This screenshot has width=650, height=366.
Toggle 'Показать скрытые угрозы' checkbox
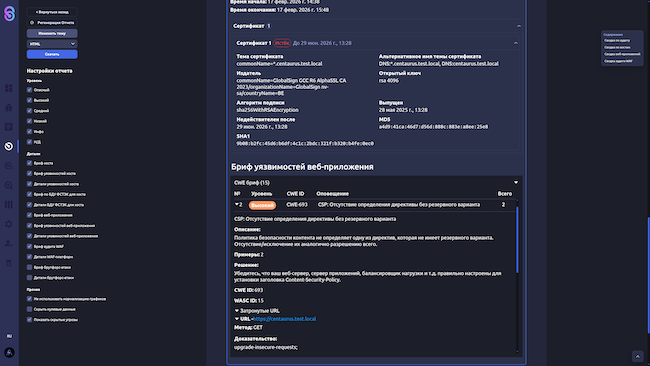click(x=29, y=320)
